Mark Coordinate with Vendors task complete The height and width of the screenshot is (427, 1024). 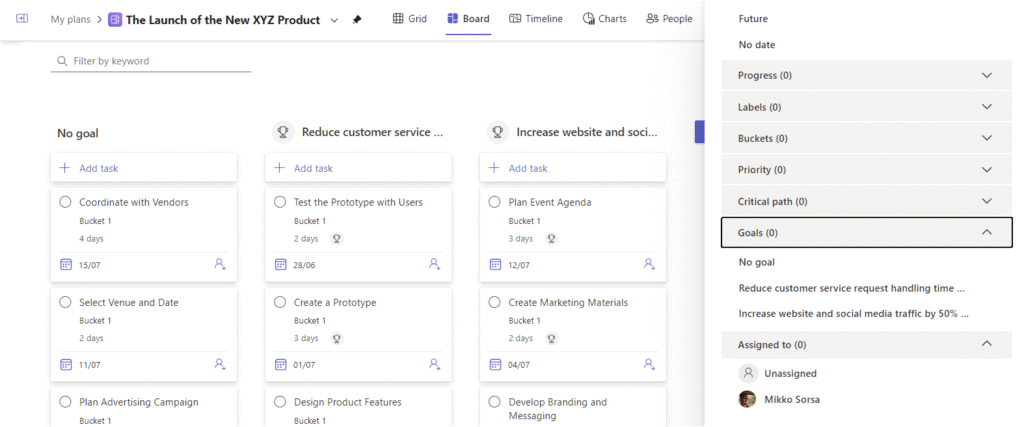pos(65,202)
